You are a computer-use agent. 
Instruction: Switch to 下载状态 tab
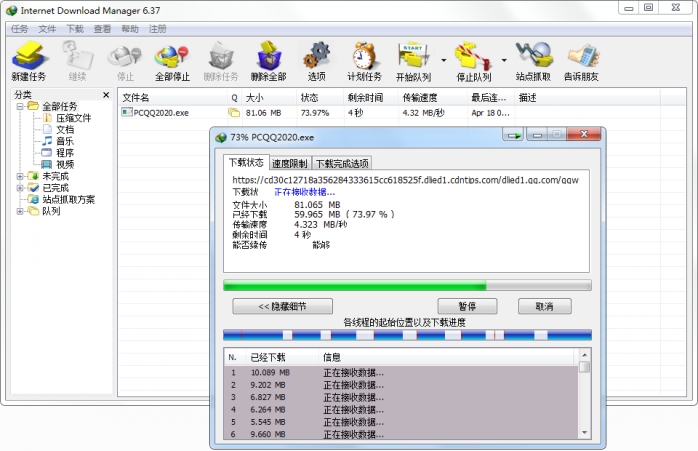246,163
